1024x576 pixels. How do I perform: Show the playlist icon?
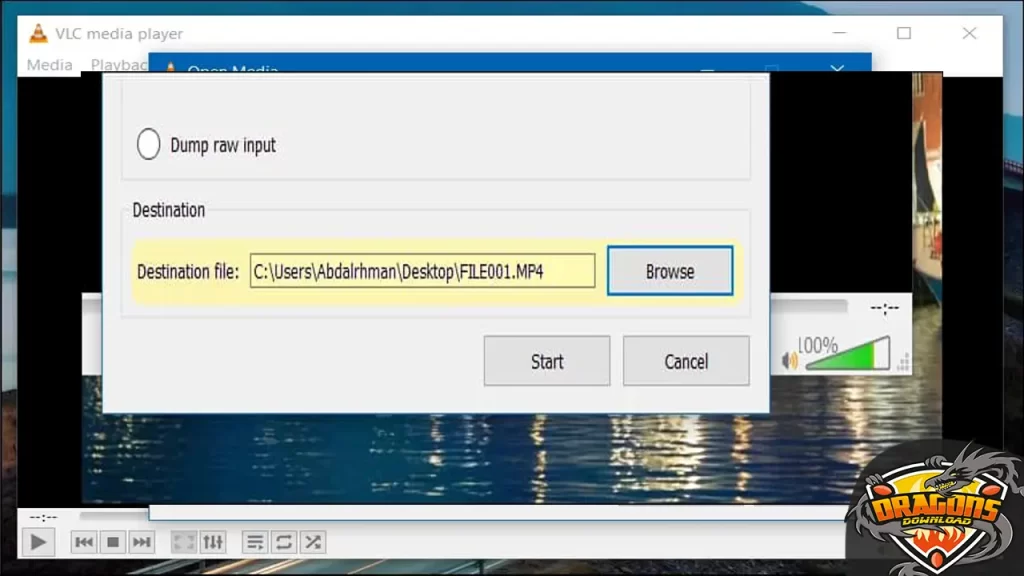(254, 541)
